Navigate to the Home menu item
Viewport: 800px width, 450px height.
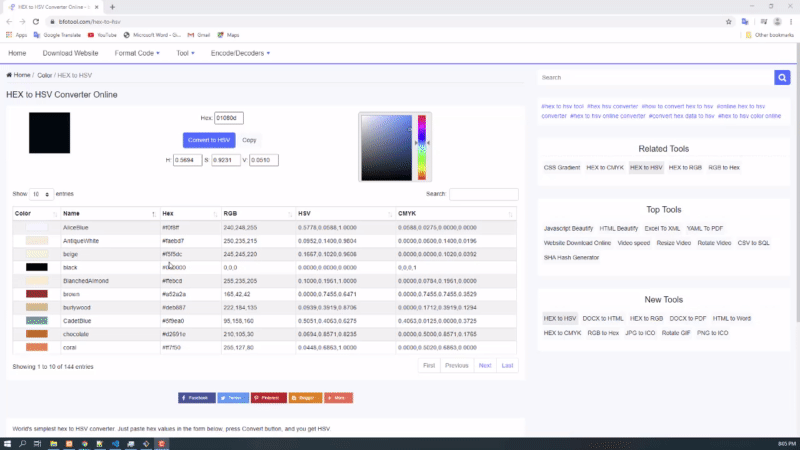pos(17,52)
